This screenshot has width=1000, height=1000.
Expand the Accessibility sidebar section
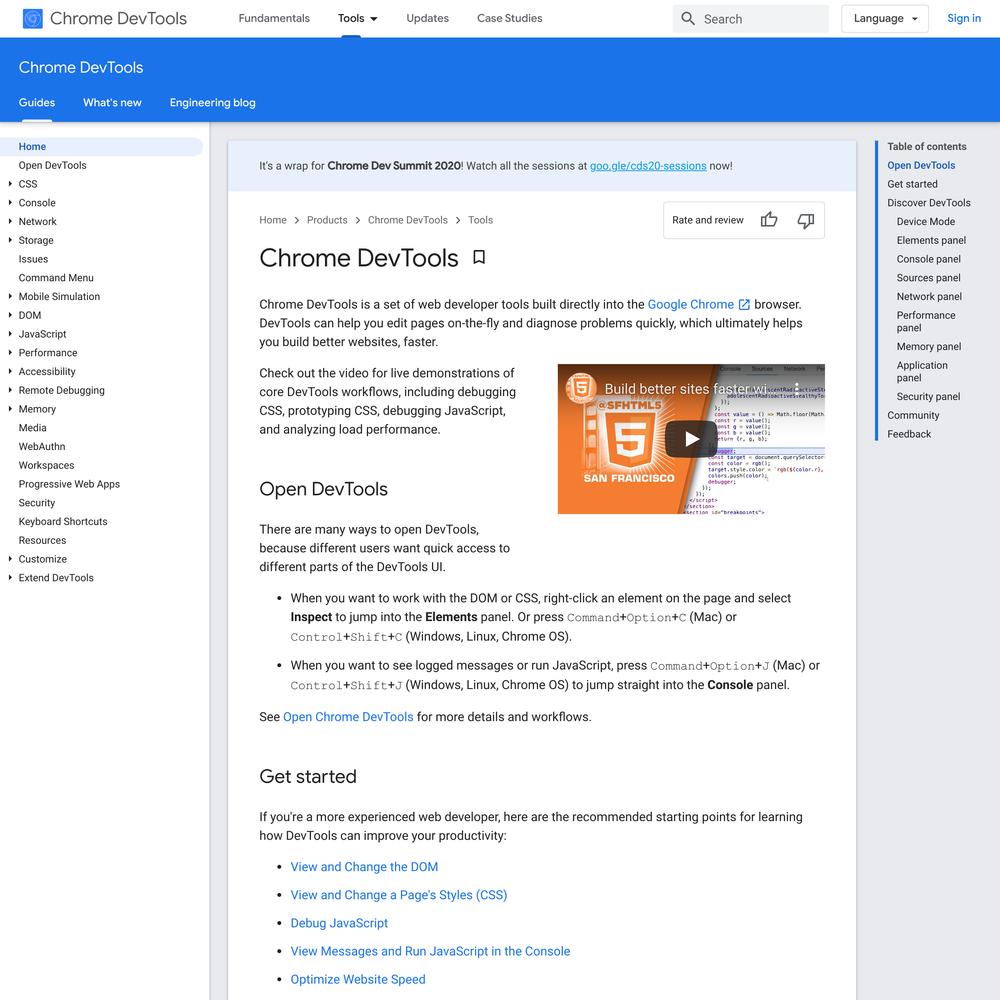10,371
